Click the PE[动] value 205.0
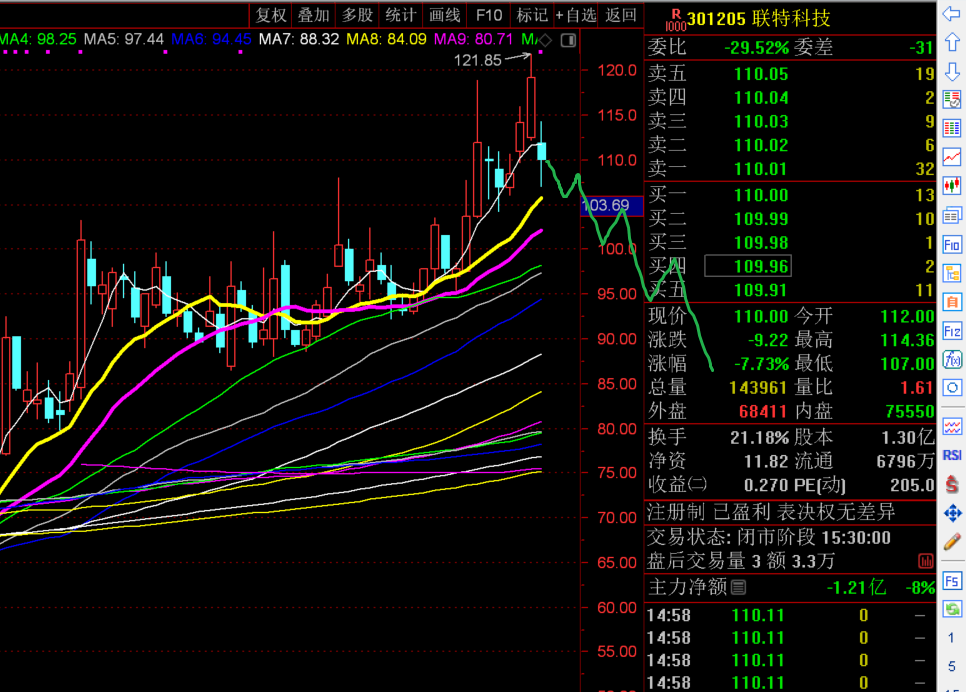Screen dimensions: 966x692 click(x=912, y=486)
